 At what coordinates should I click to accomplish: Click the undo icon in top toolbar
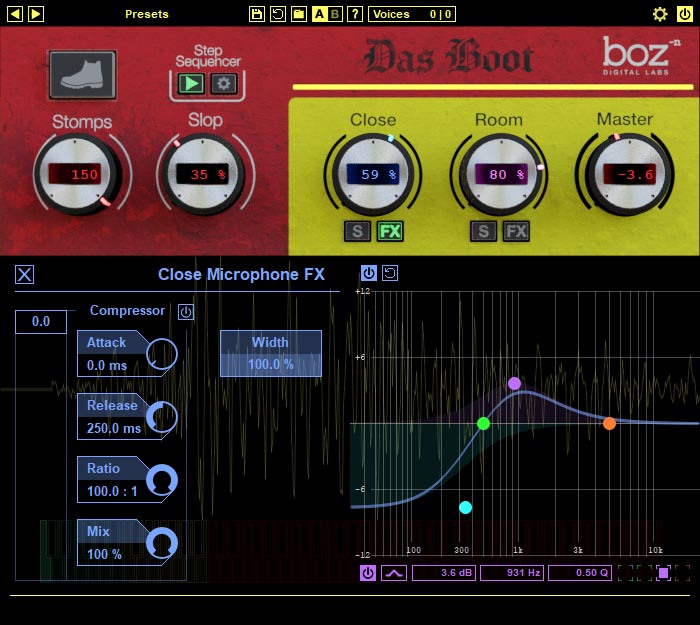pos(278,14)
